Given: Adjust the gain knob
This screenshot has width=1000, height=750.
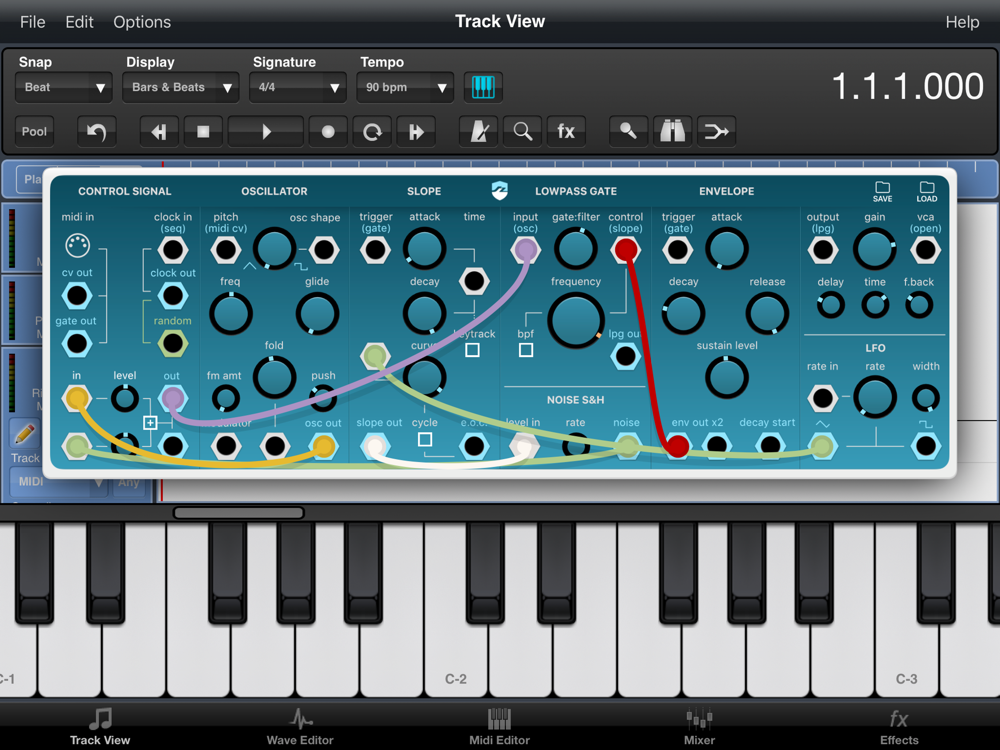Looking at the screenshot, I should click(x=875, y=249).
